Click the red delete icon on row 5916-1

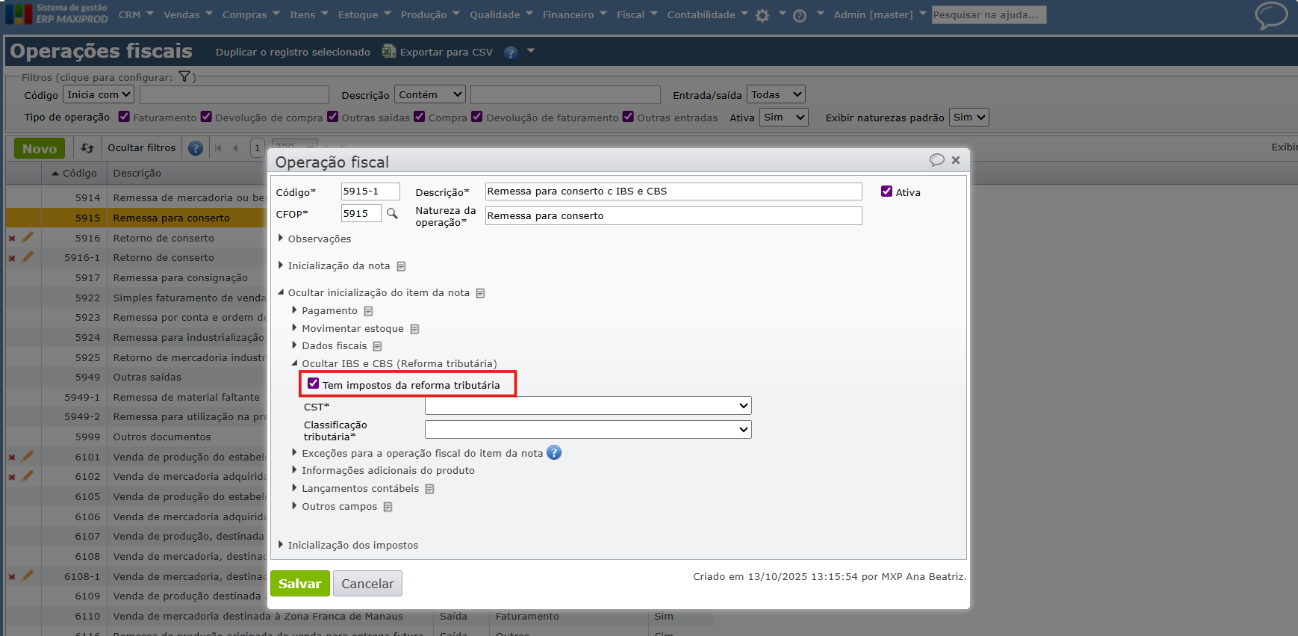click(12, 258)
